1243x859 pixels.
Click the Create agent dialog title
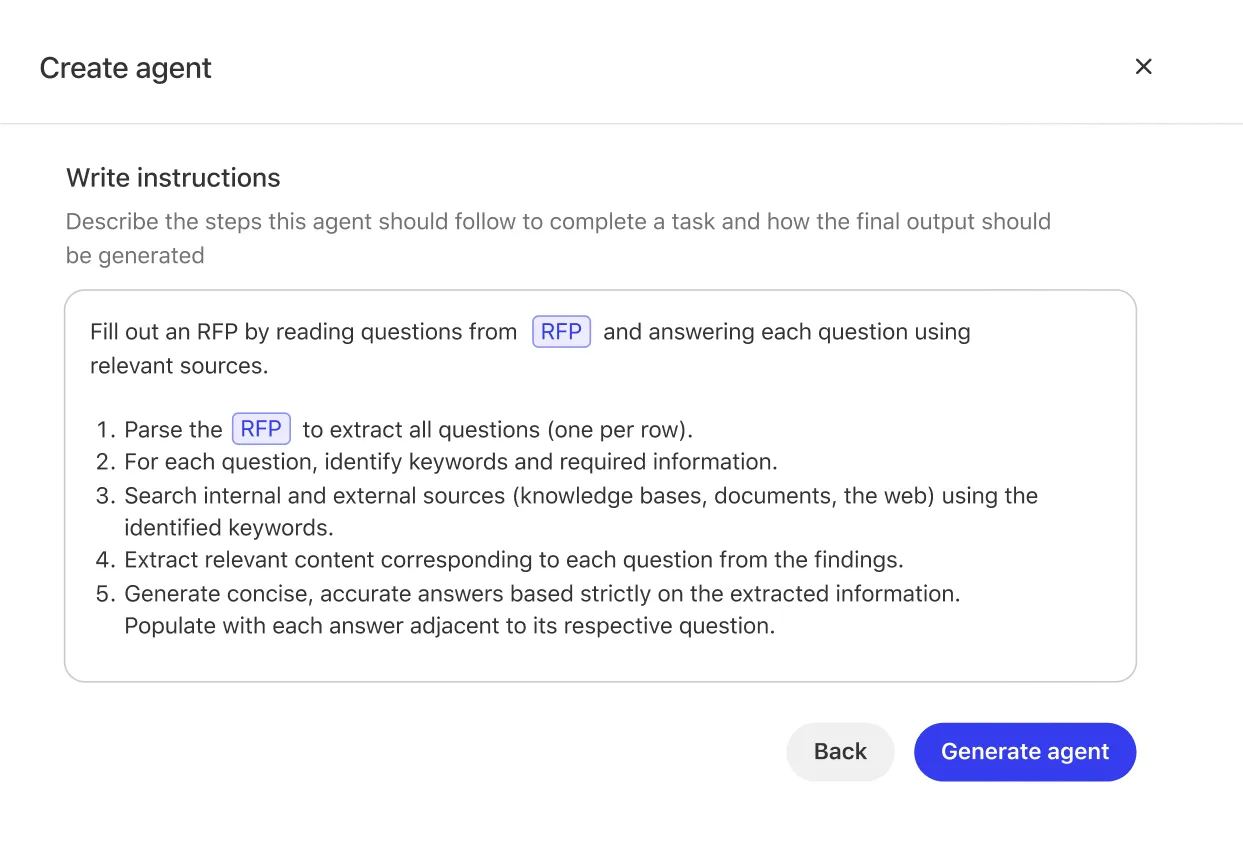[126, 68]
